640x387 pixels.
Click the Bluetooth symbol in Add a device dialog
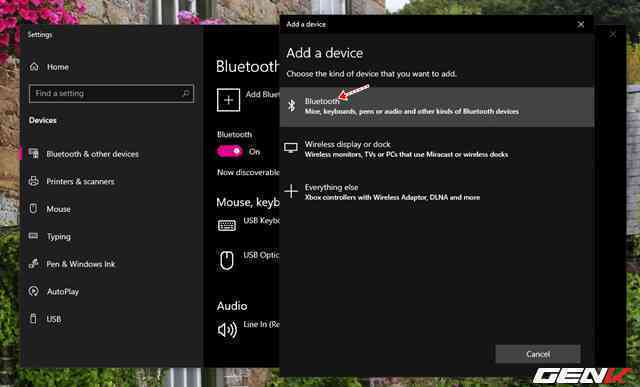(x=291, y=105)
